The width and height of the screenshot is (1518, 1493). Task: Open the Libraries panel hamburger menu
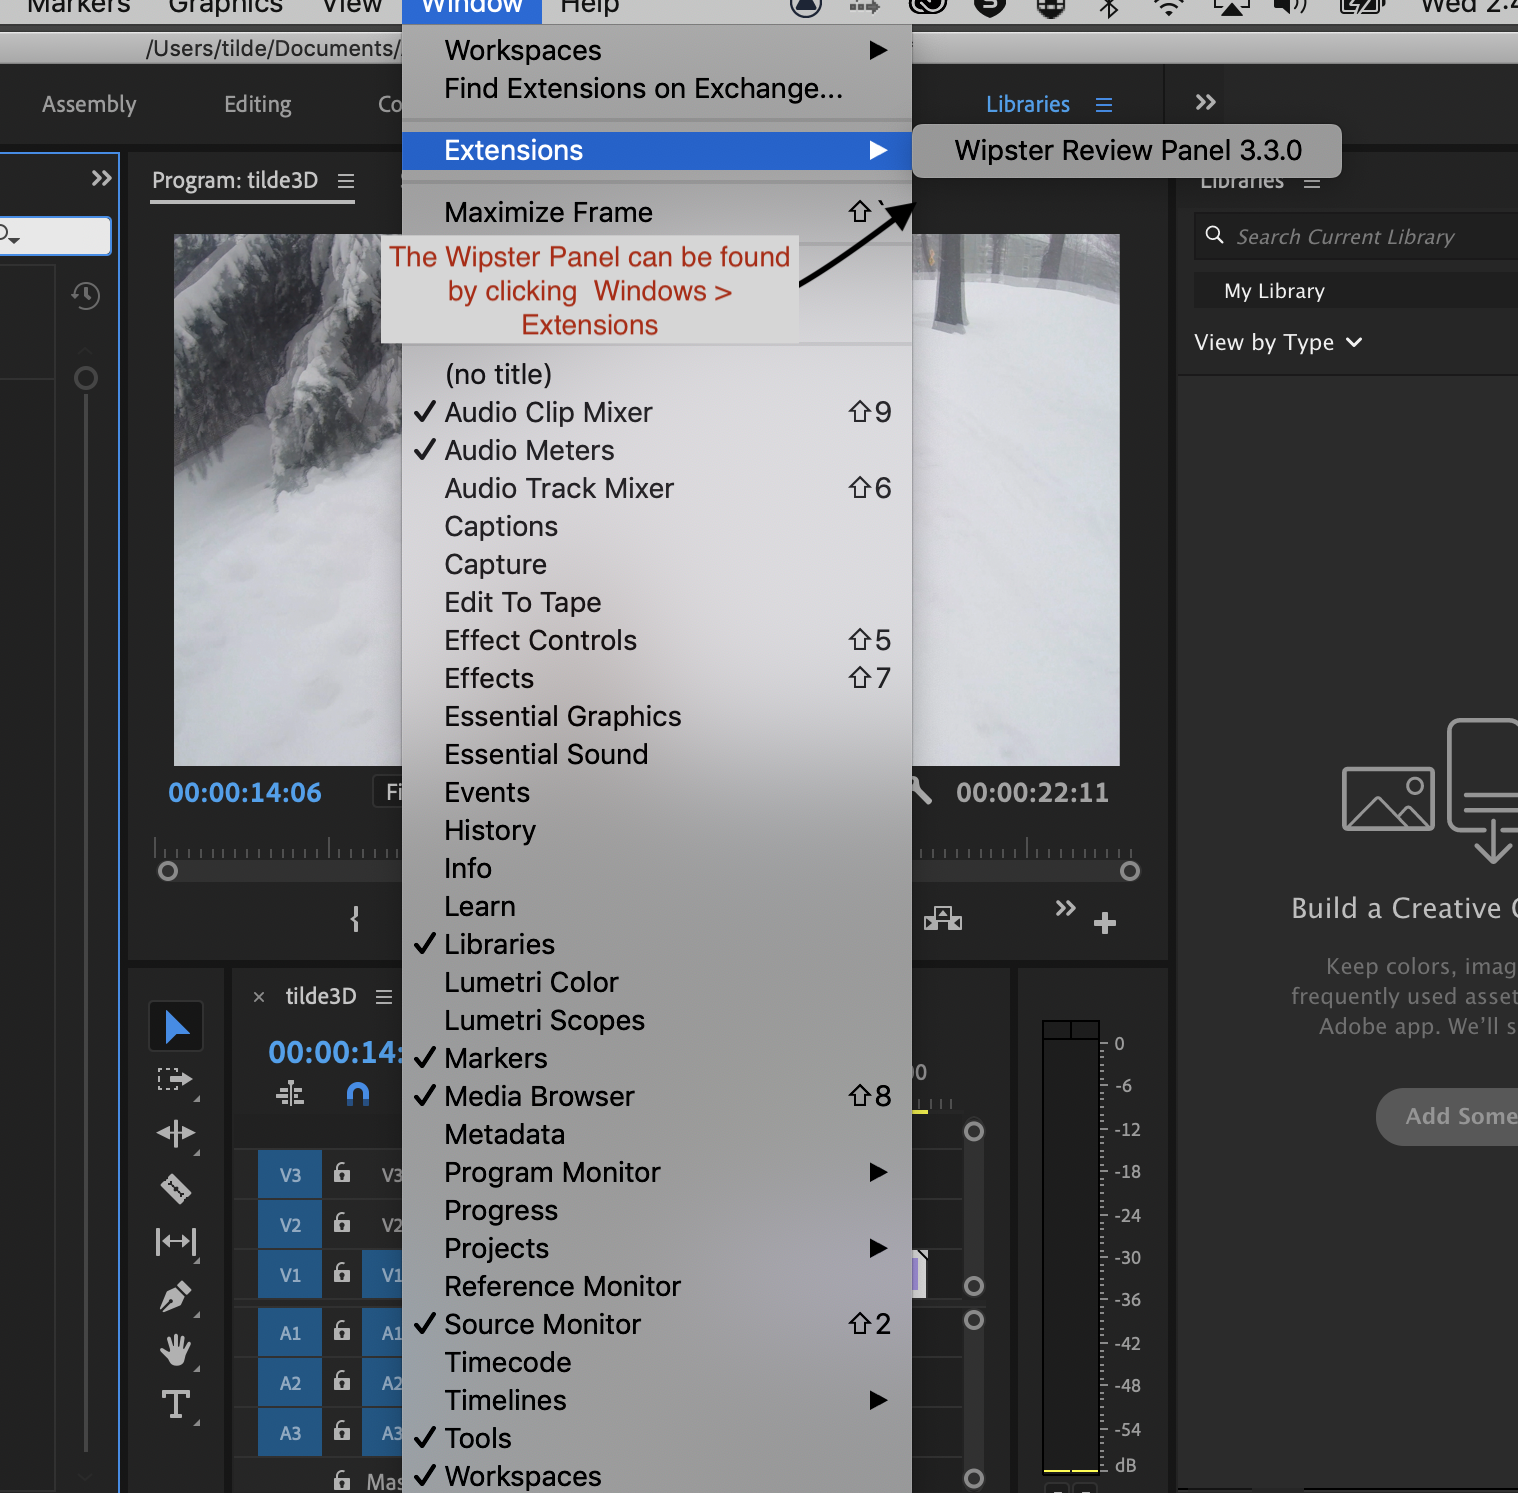(1104, 104)
